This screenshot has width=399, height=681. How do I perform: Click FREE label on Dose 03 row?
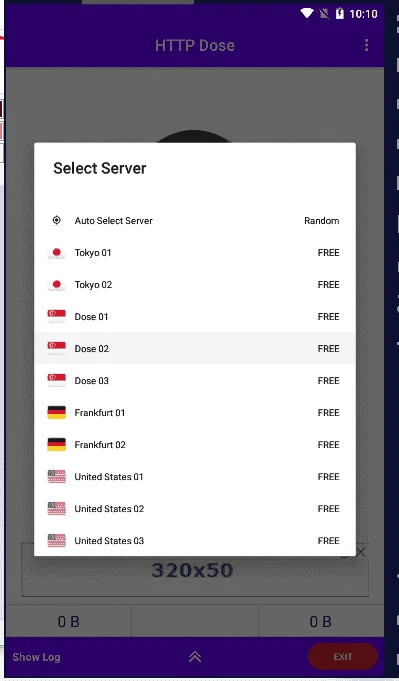(x=329, y=381)
